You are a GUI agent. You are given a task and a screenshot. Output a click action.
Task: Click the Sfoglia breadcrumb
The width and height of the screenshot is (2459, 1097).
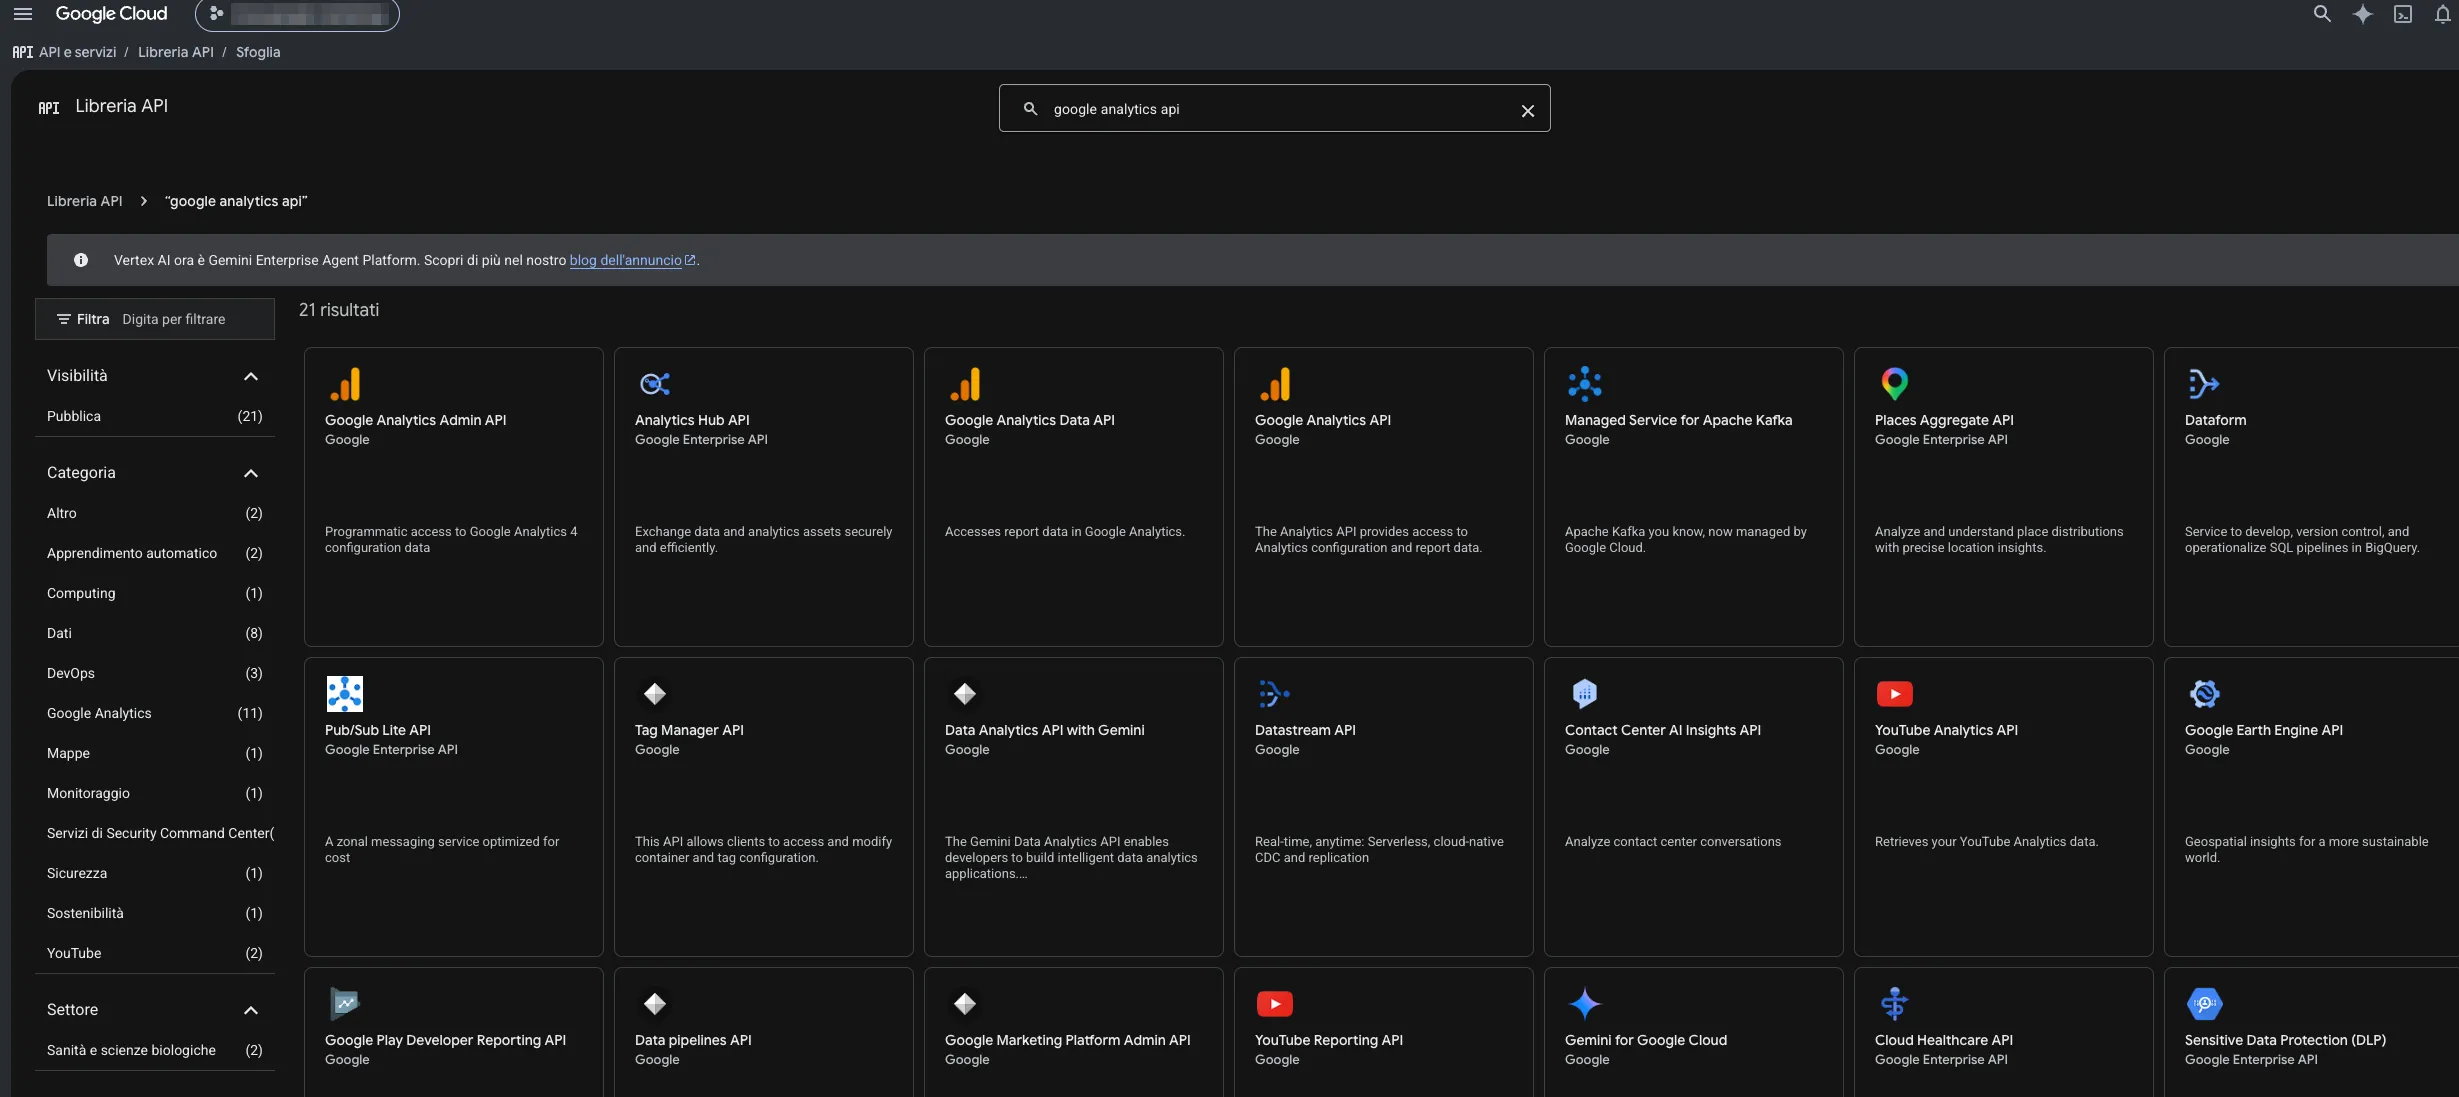tap(258, 52)
